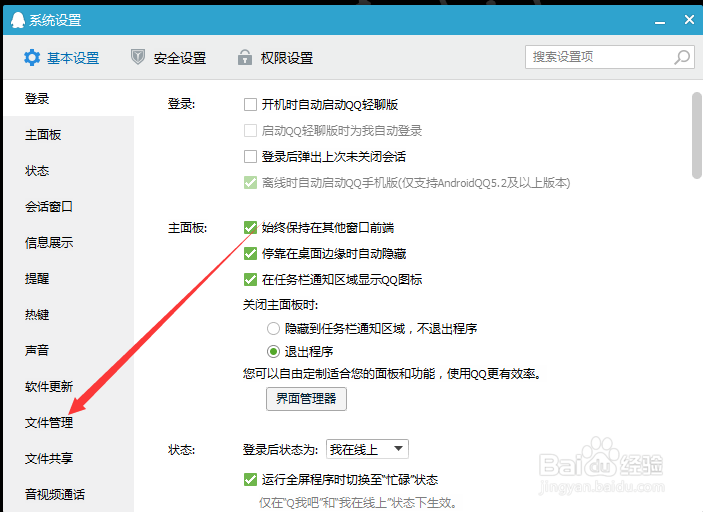Viewport: 703px width, 512px height.
Task: Select 主面板 in the sidebar
Action: click(69, 135)
